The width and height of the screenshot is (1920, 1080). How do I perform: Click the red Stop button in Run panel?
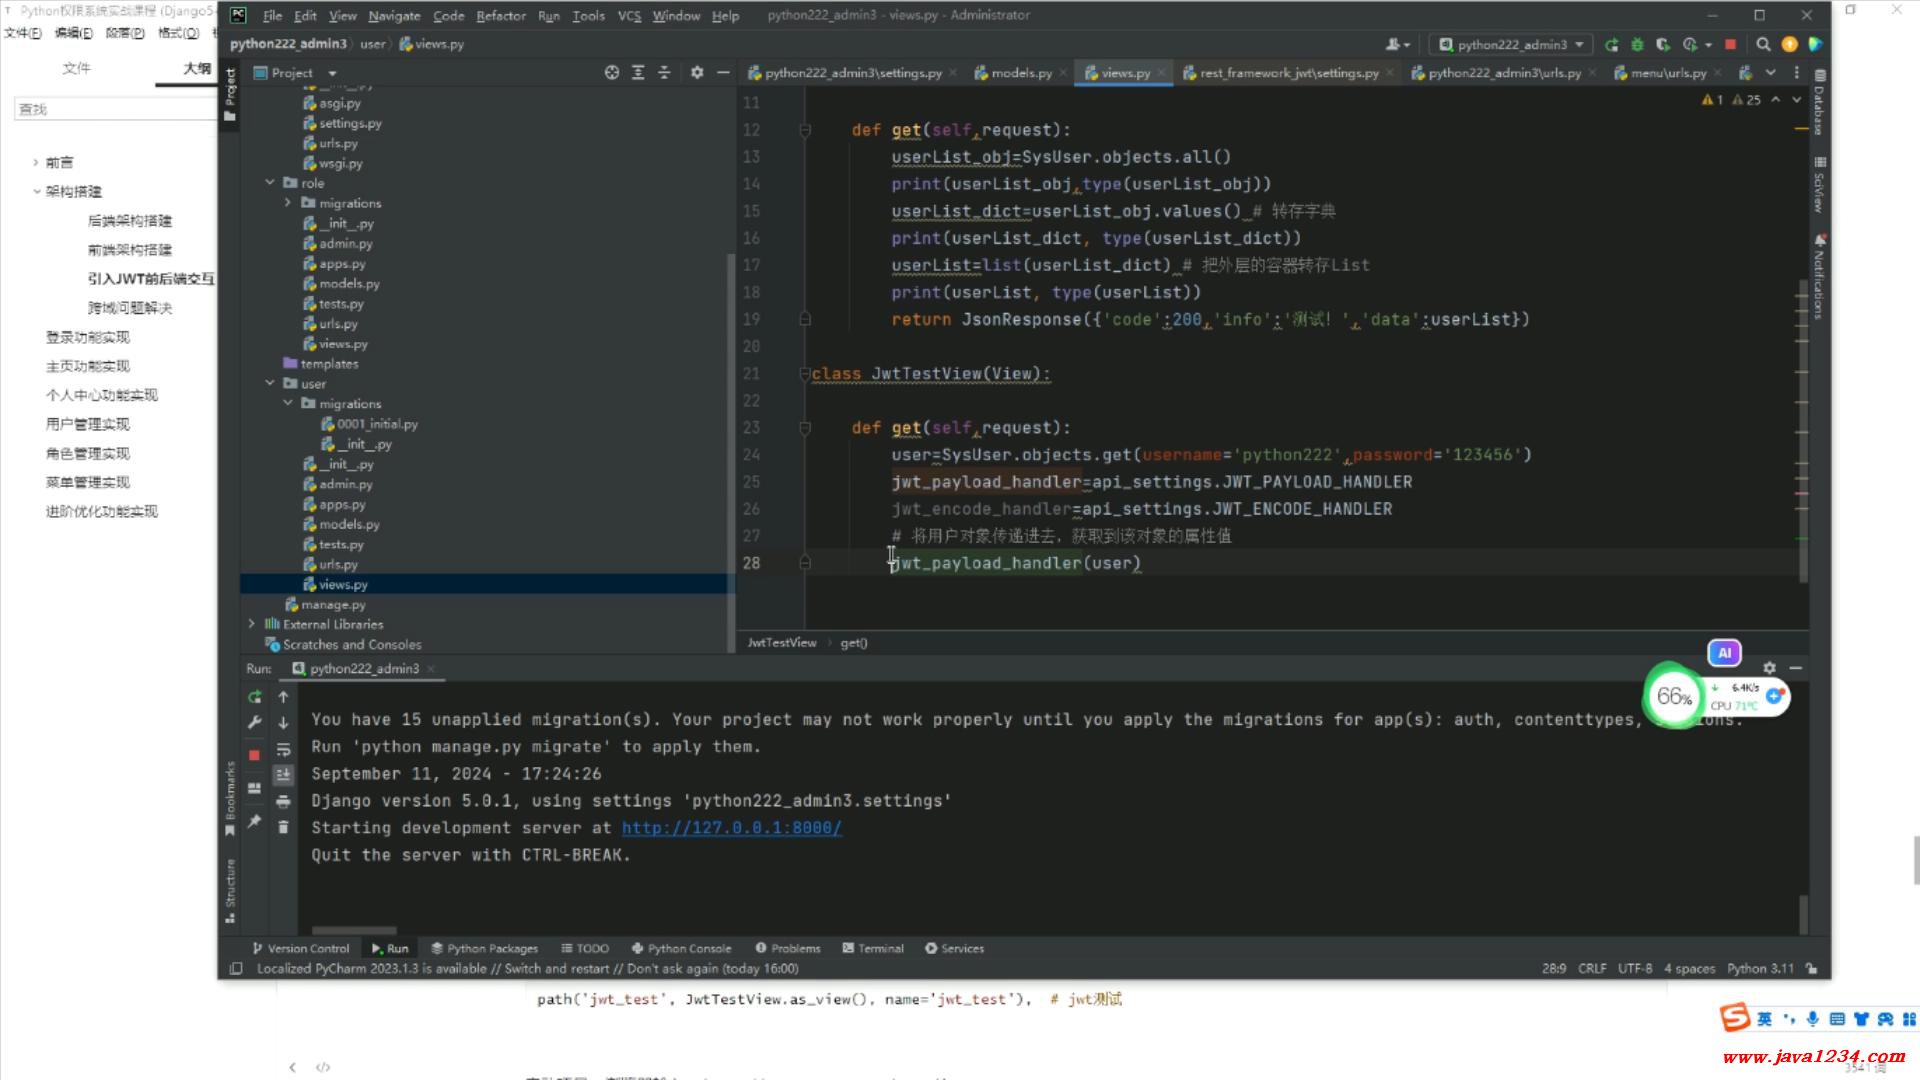[x=254, y=755]
